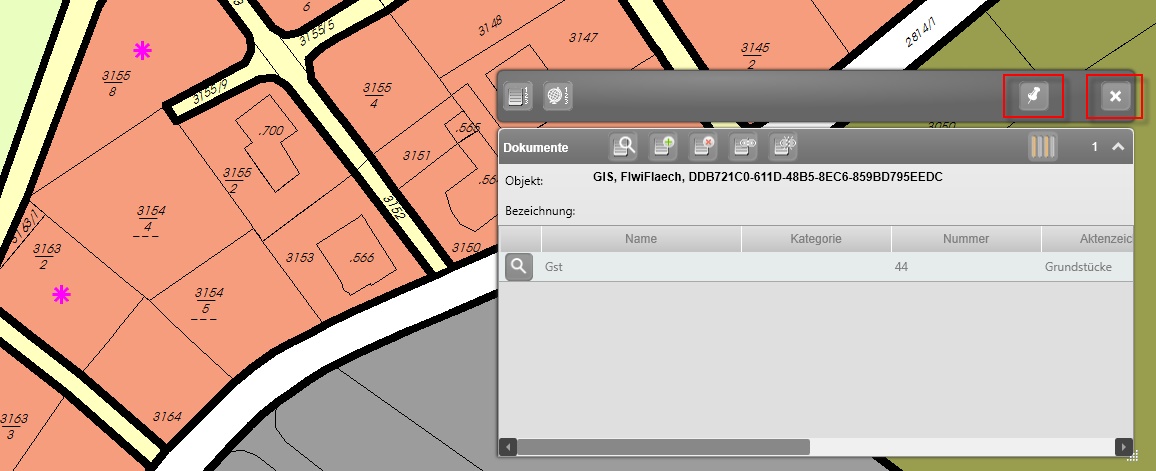Sort by the Name column header
The image size is (1156, 471).
tap(640, 239)
